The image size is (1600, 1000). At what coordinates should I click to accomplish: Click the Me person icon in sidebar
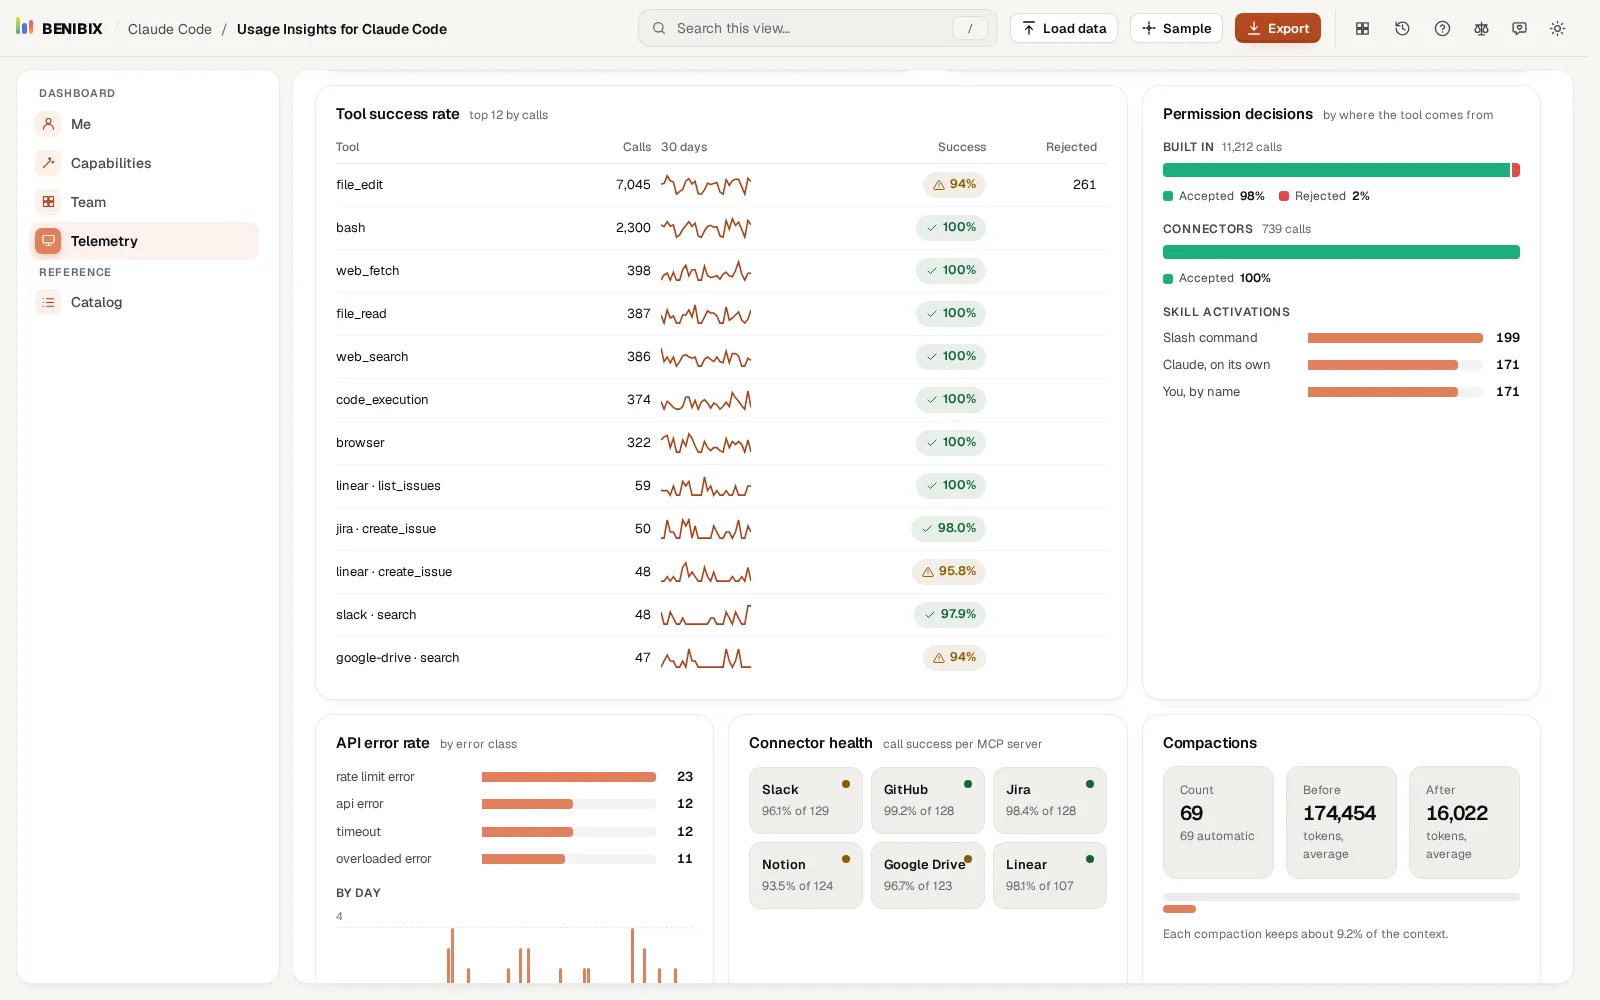[x=48, y=124]
